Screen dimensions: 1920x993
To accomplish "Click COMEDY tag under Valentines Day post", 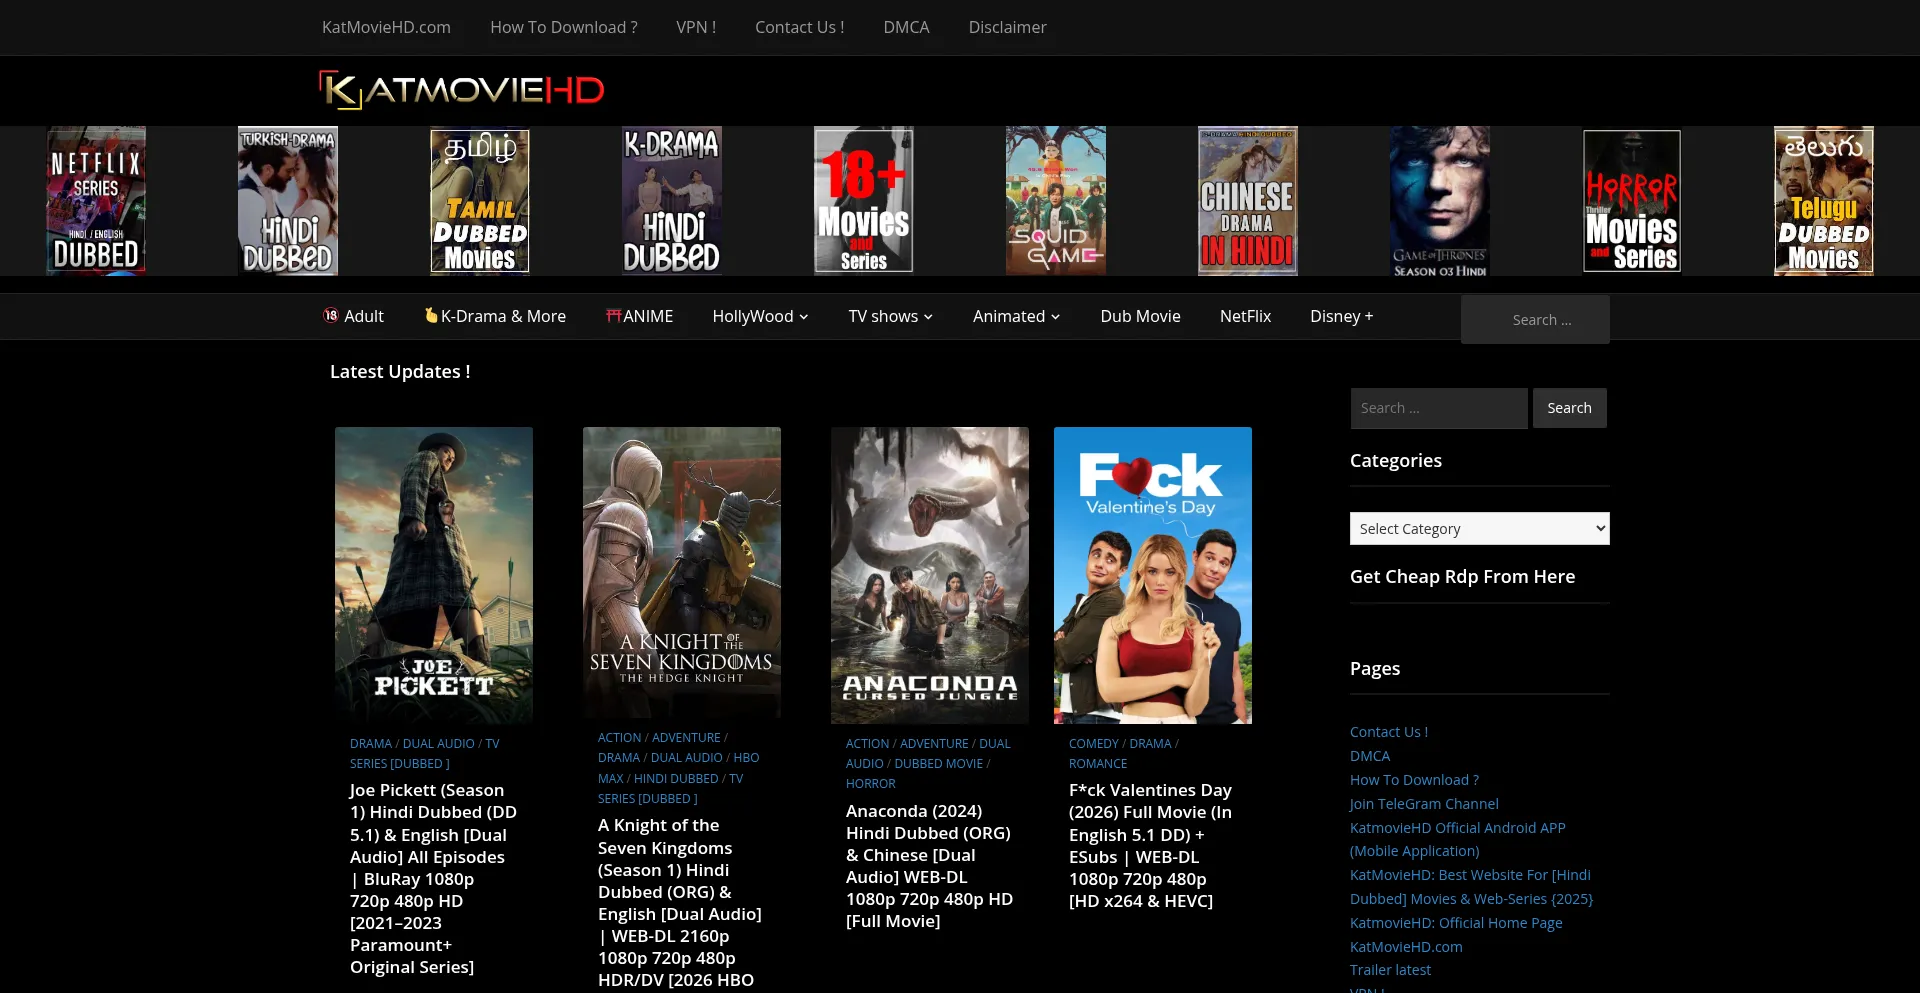I will pyautogui.click(x=1094, y=744).
